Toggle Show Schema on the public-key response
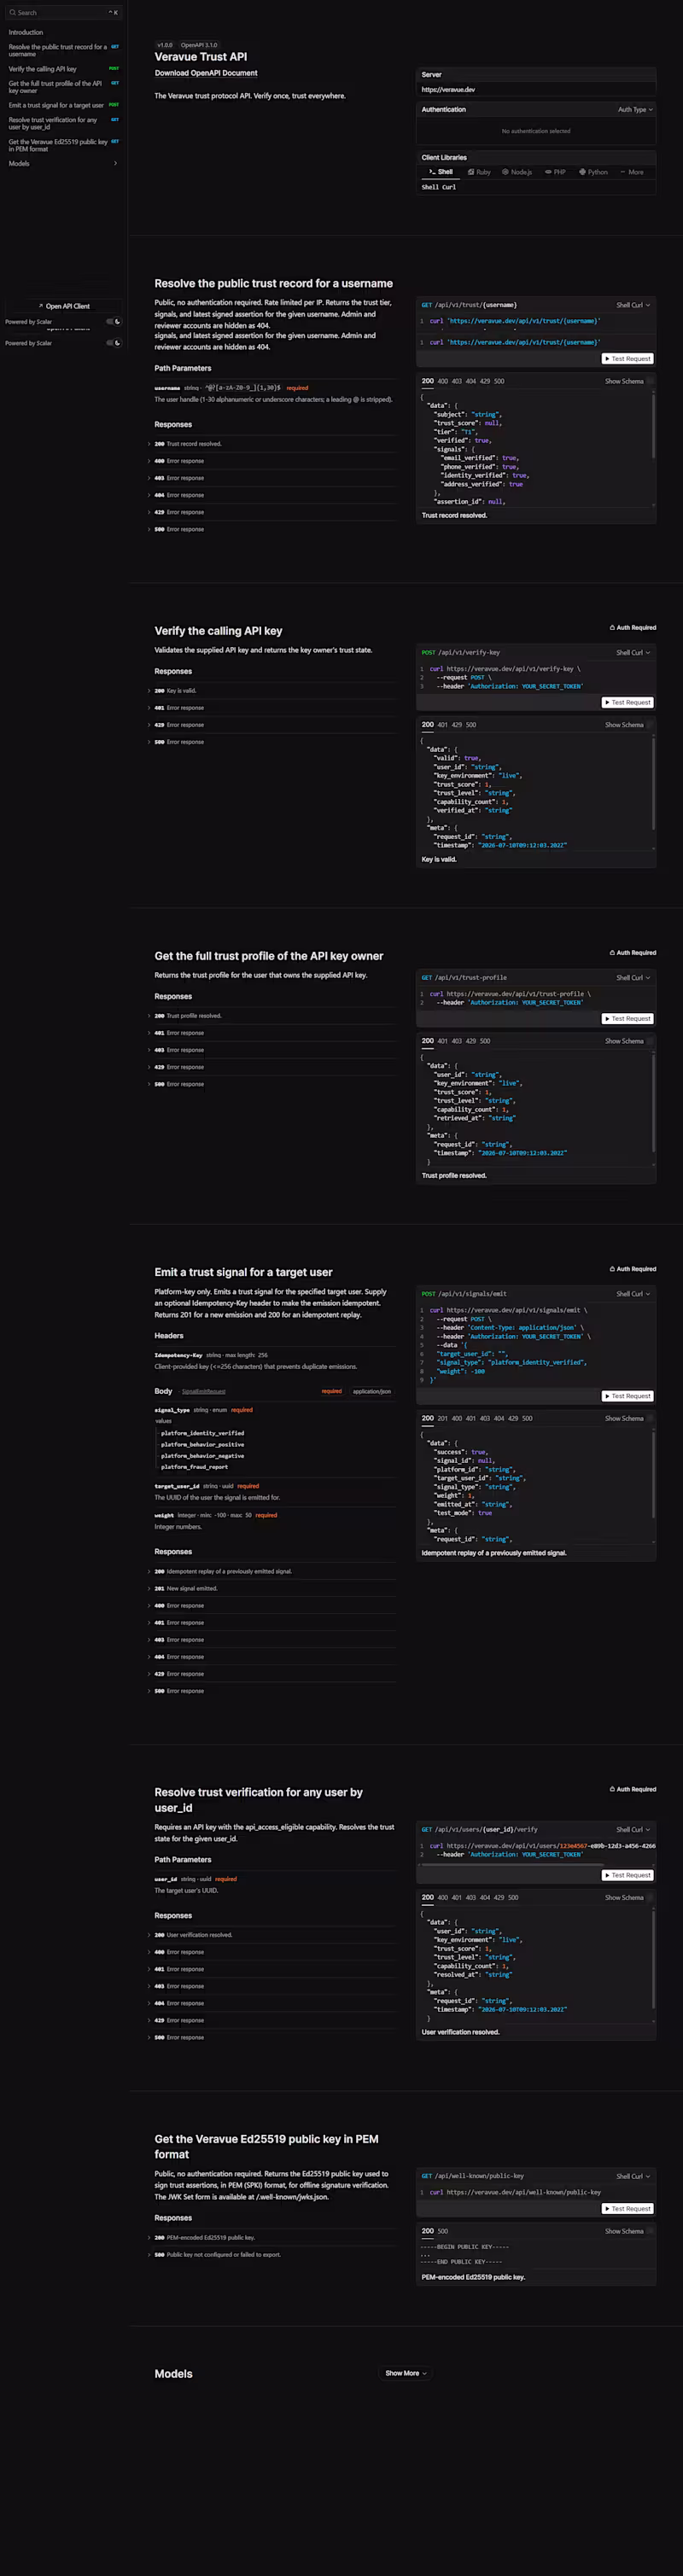 point(629,2231)
